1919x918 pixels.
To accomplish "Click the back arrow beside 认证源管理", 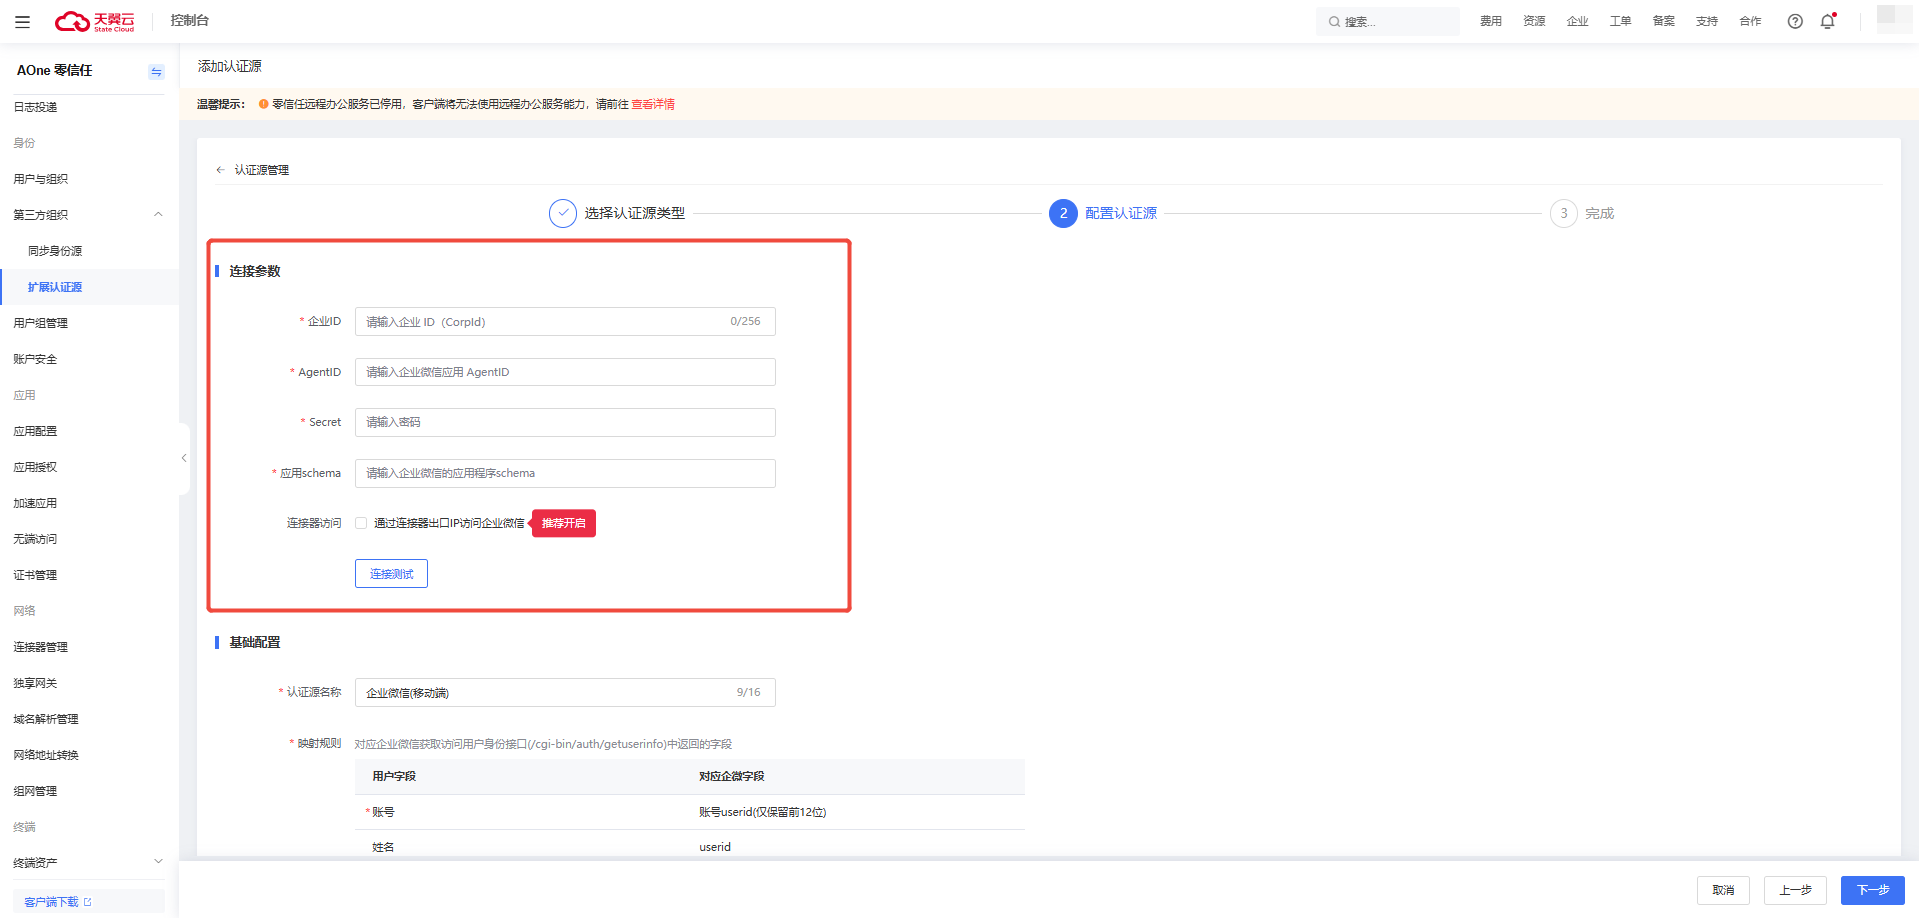I will (221, 170).
